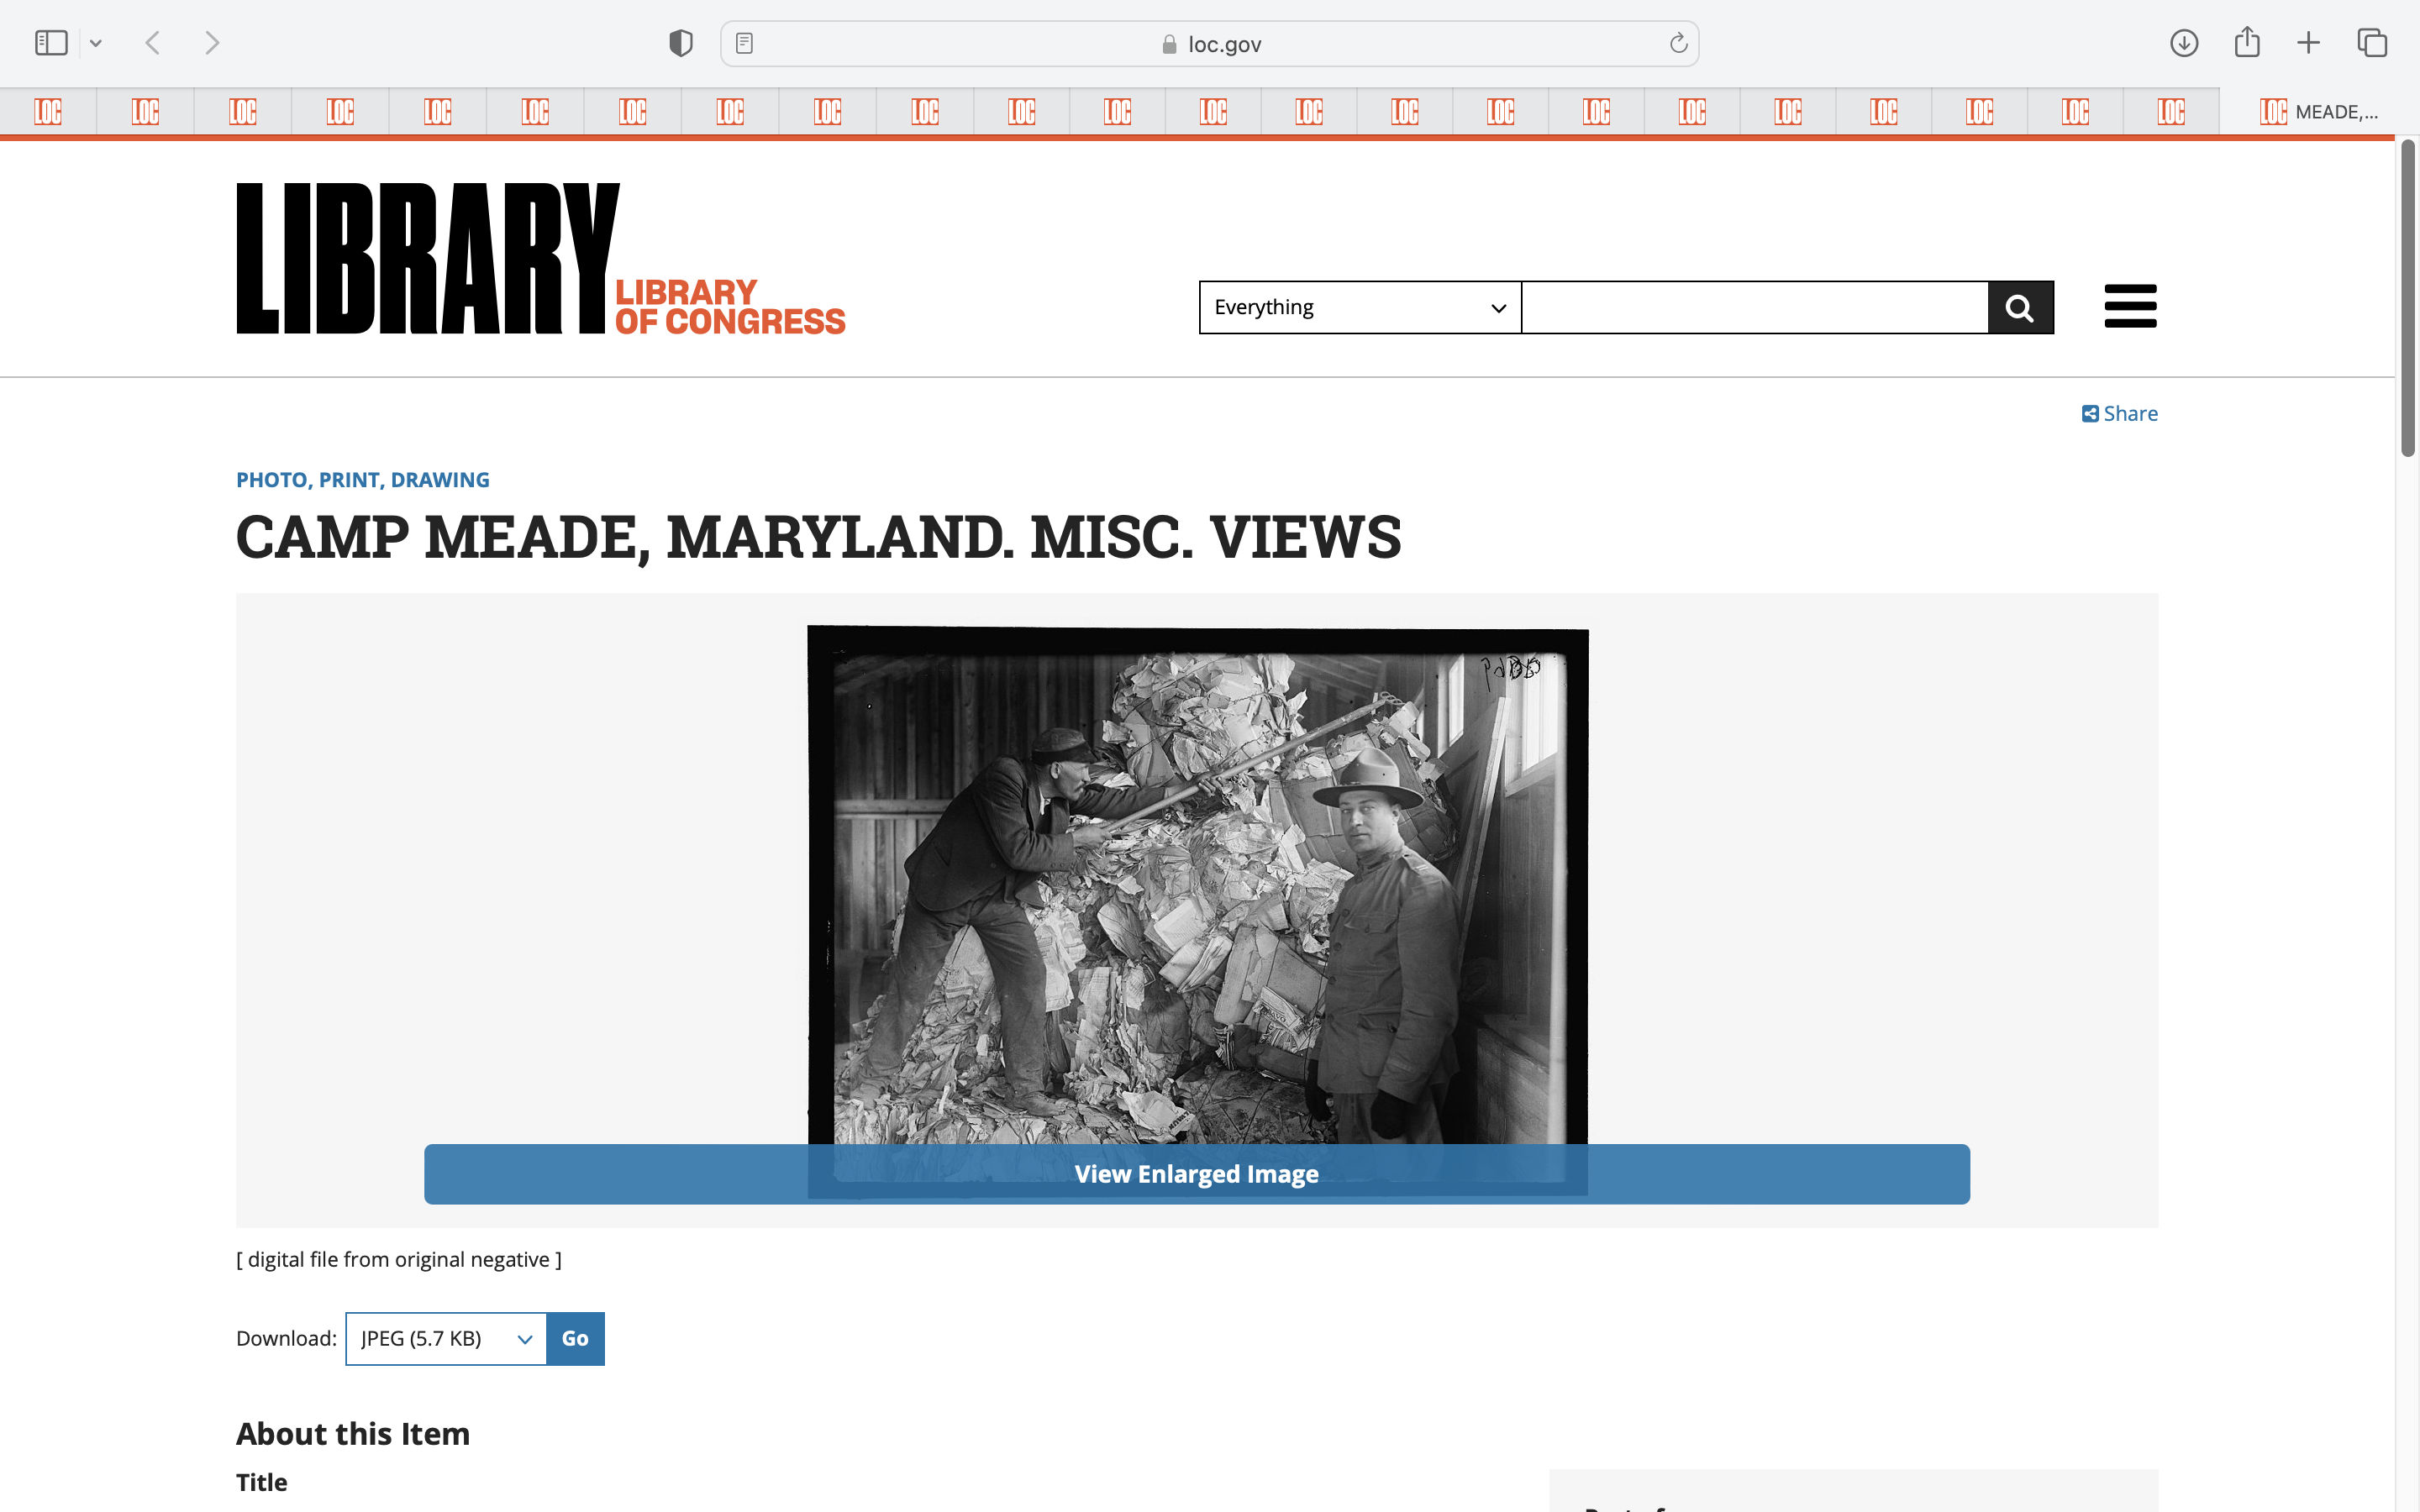Click the Share link
The height and width of the screenshot is (1512, 2420).
[2119, 413]
